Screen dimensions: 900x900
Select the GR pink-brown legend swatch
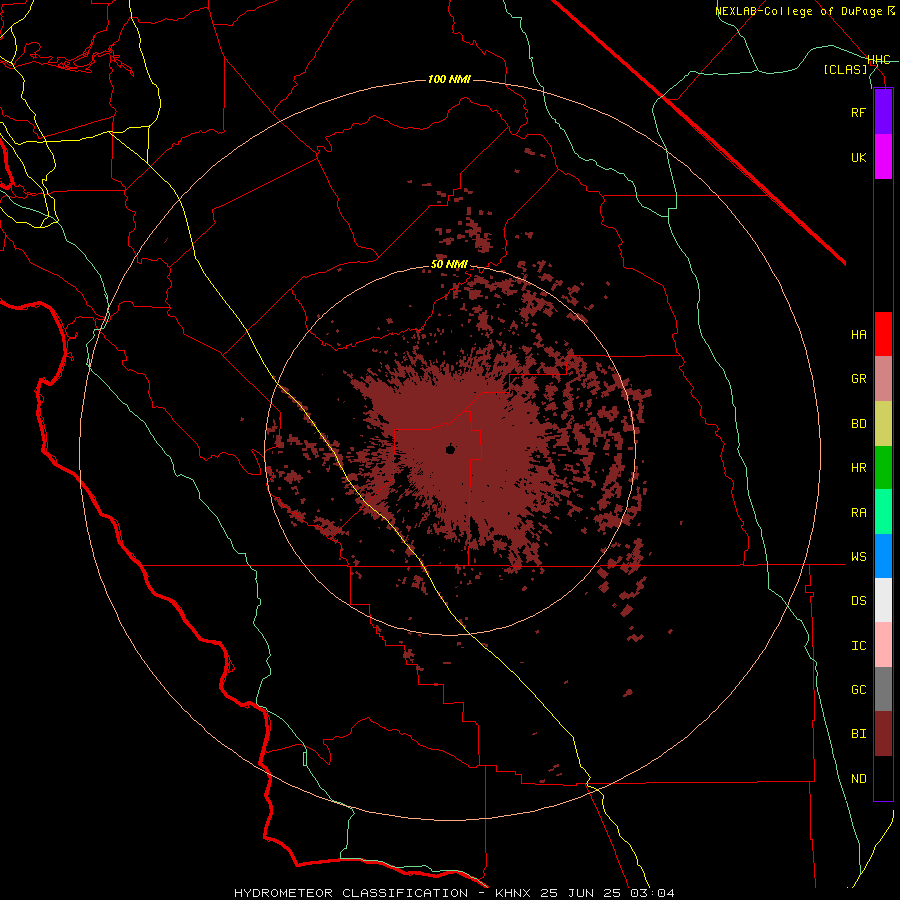pyautogui.click(x=883, y=379)
